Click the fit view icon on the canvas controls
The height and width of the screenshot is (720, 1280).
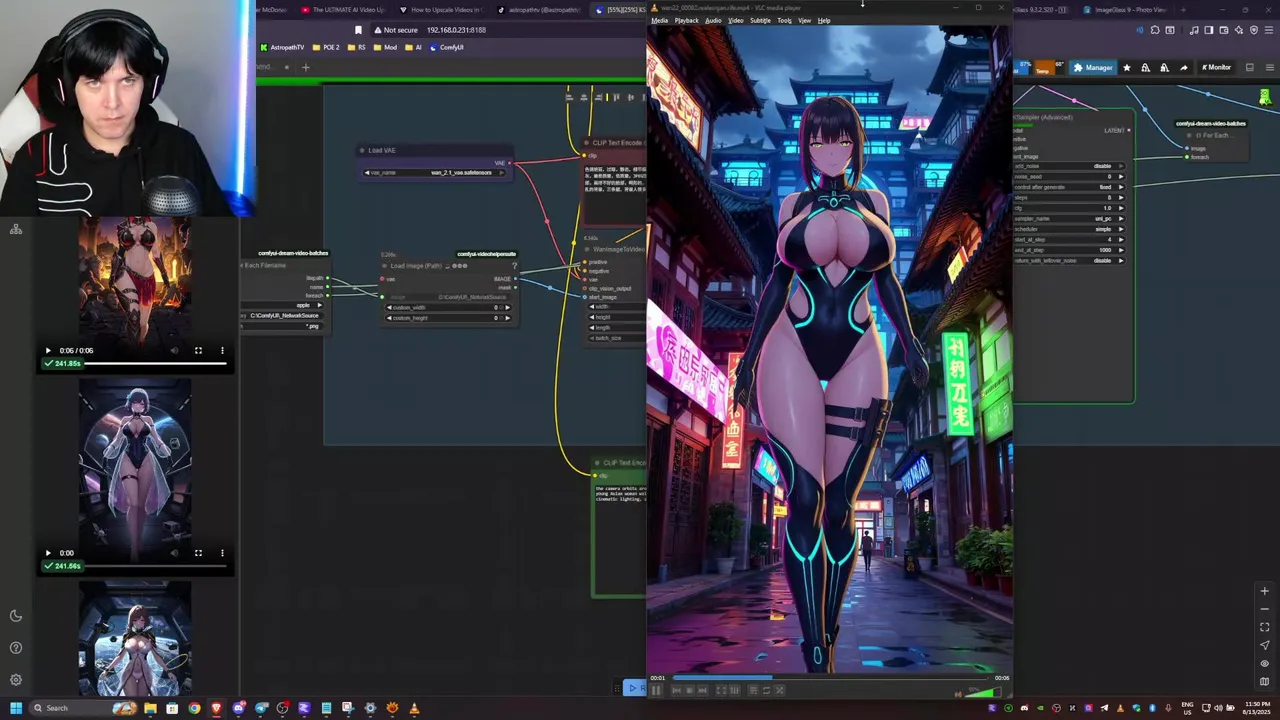1264,627
